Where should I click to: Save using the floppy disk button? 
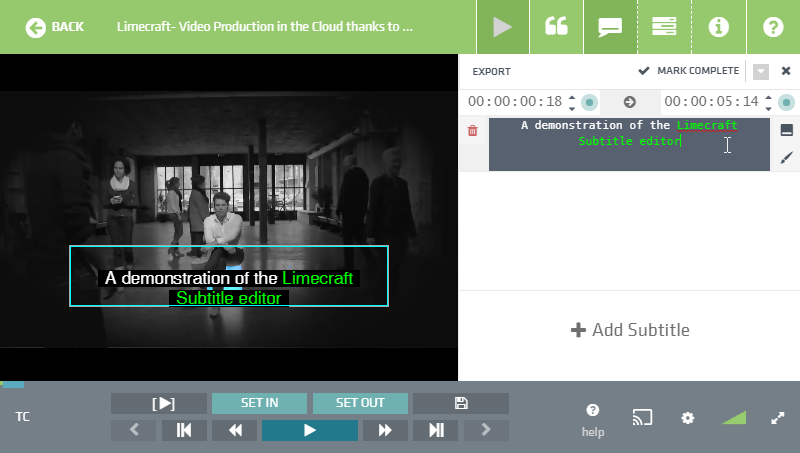[x=461, y=403]
